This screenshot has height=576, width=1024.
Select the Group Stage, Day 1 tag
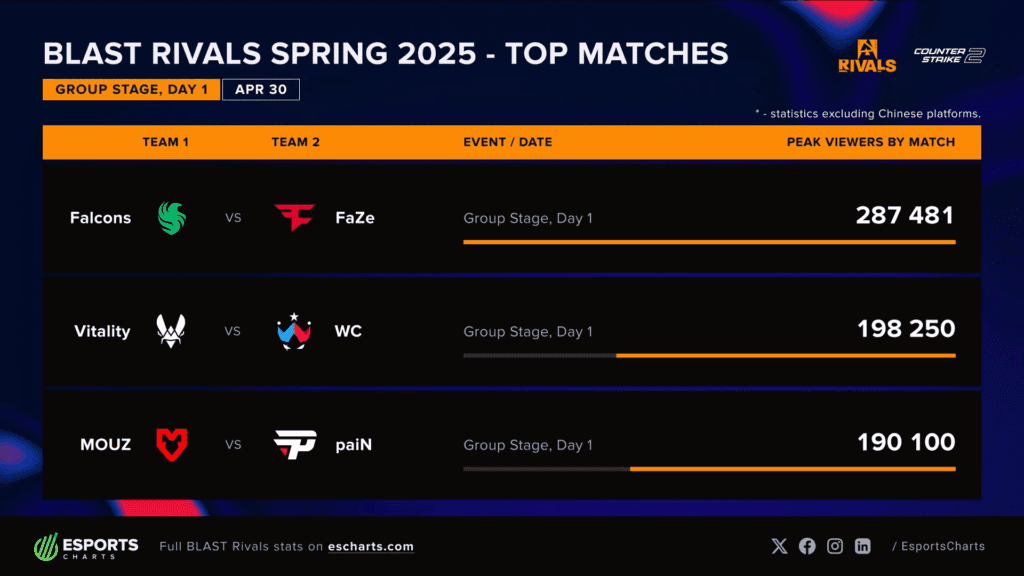pos(131,89)
